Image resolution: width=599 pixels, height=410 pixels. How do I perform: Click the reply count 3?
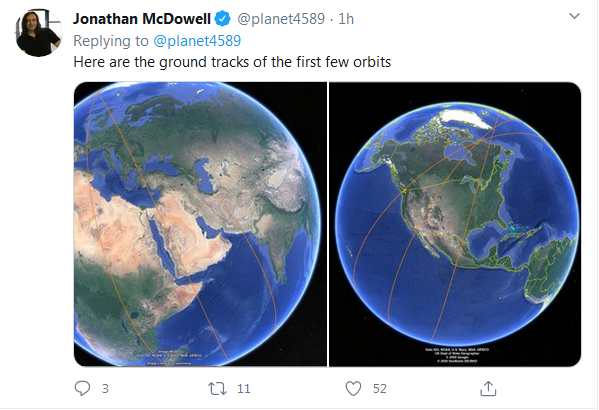105,389
